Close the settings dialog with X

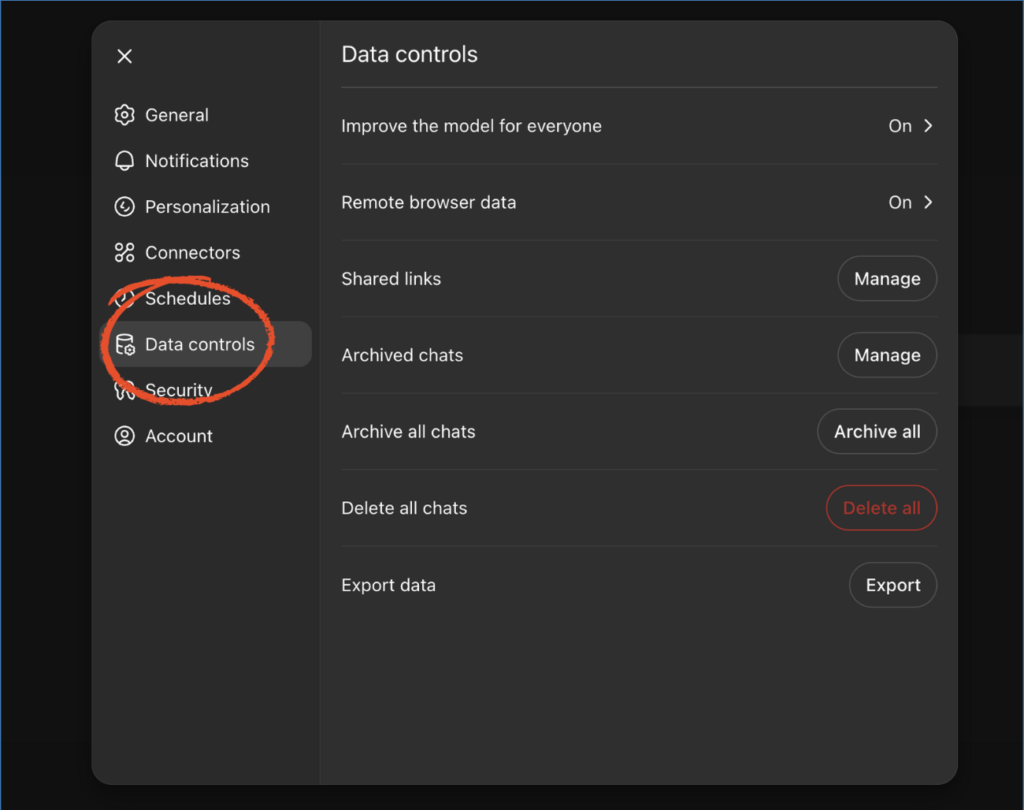[124, 57]
